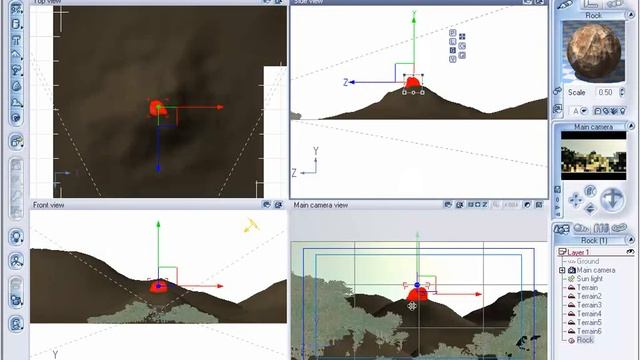Image resolution: width=640 pixels, height=360 pixels.
Task: Collapse the Rock (1) world browser arrow
Action: (x=631, y=240)
